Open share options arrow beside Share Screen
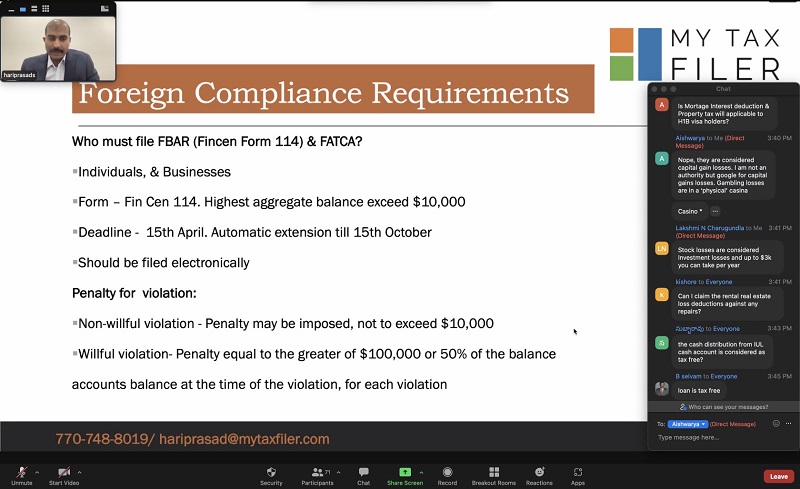This screenshot has width=800, height=489. pyautogui.click(x=421, y=472)
